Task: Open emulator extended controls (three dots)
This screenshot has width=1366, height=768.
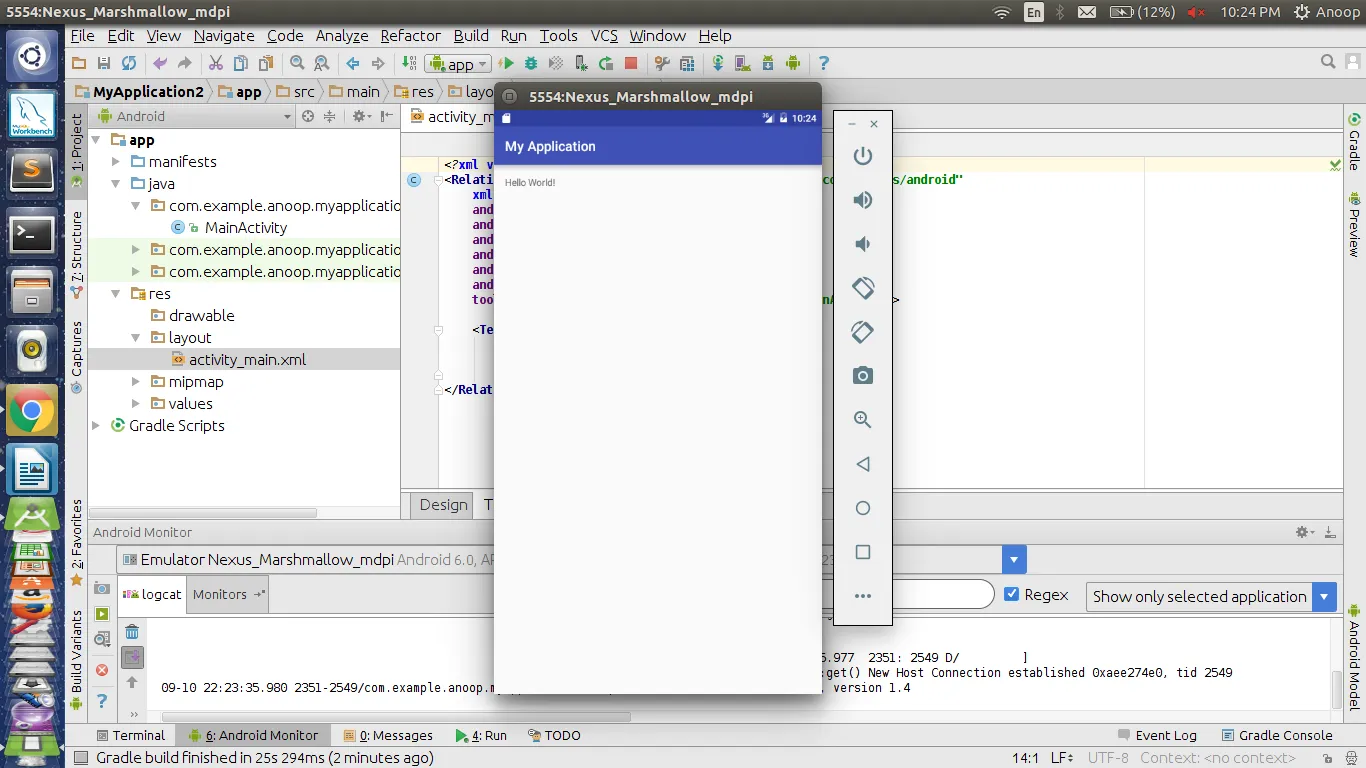Action: 862,596
